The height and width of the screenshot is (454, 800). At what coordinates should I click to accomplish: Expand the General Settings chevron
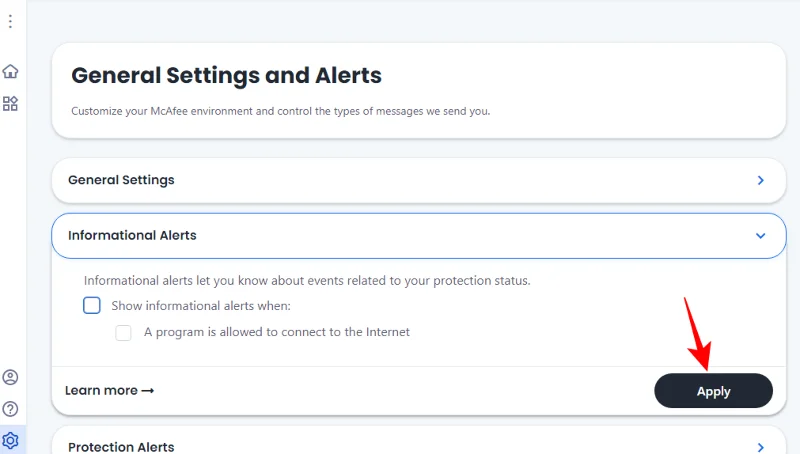pyautogui.click(x=760, y=181)
